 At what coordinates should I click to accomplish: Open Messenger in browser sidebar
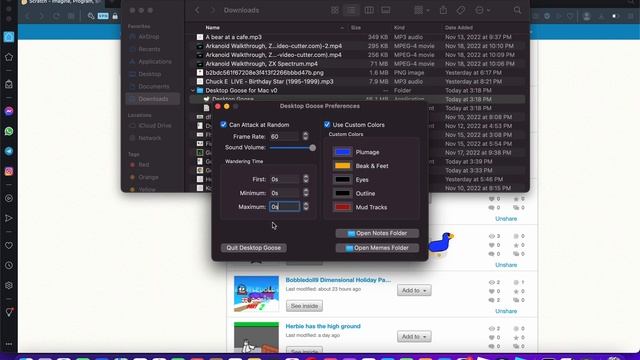(x=9, y=111)
